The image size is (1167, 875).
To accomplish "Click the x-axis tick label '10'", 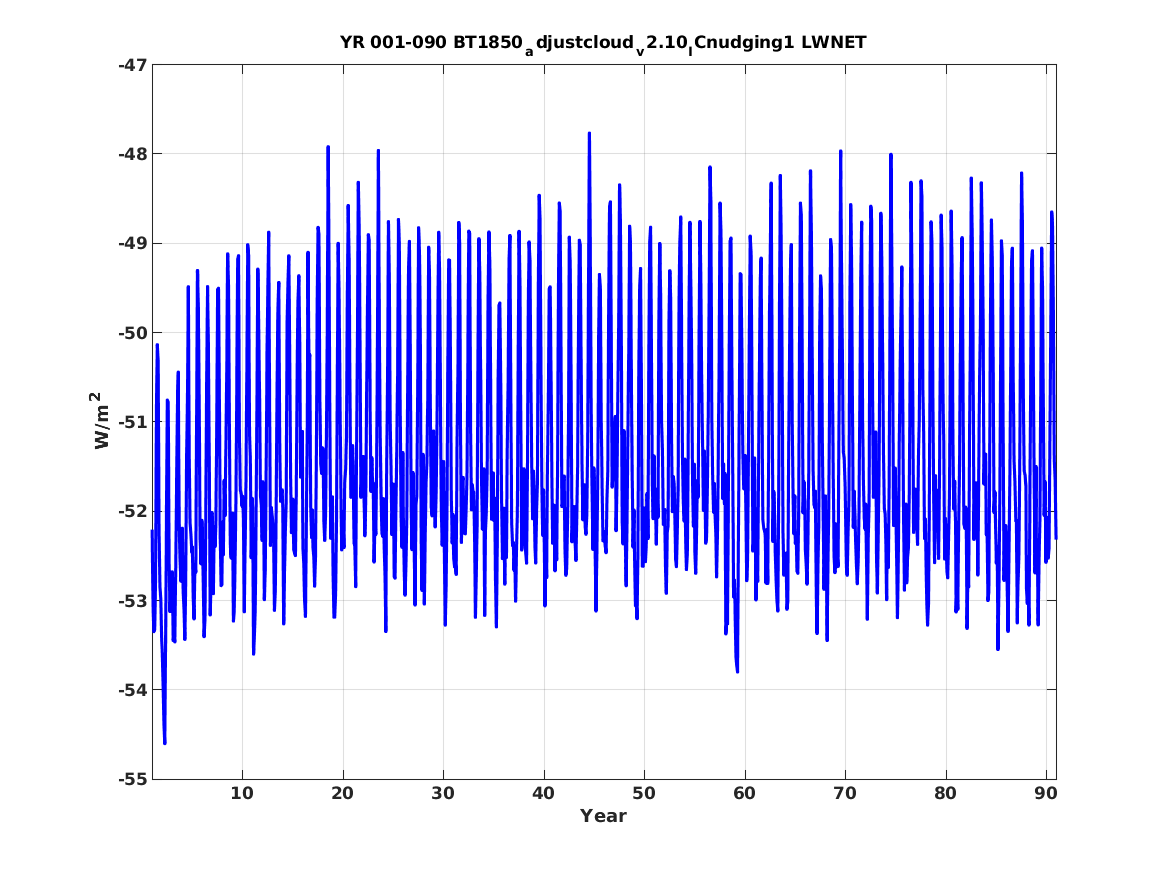I will click(242, 793).
